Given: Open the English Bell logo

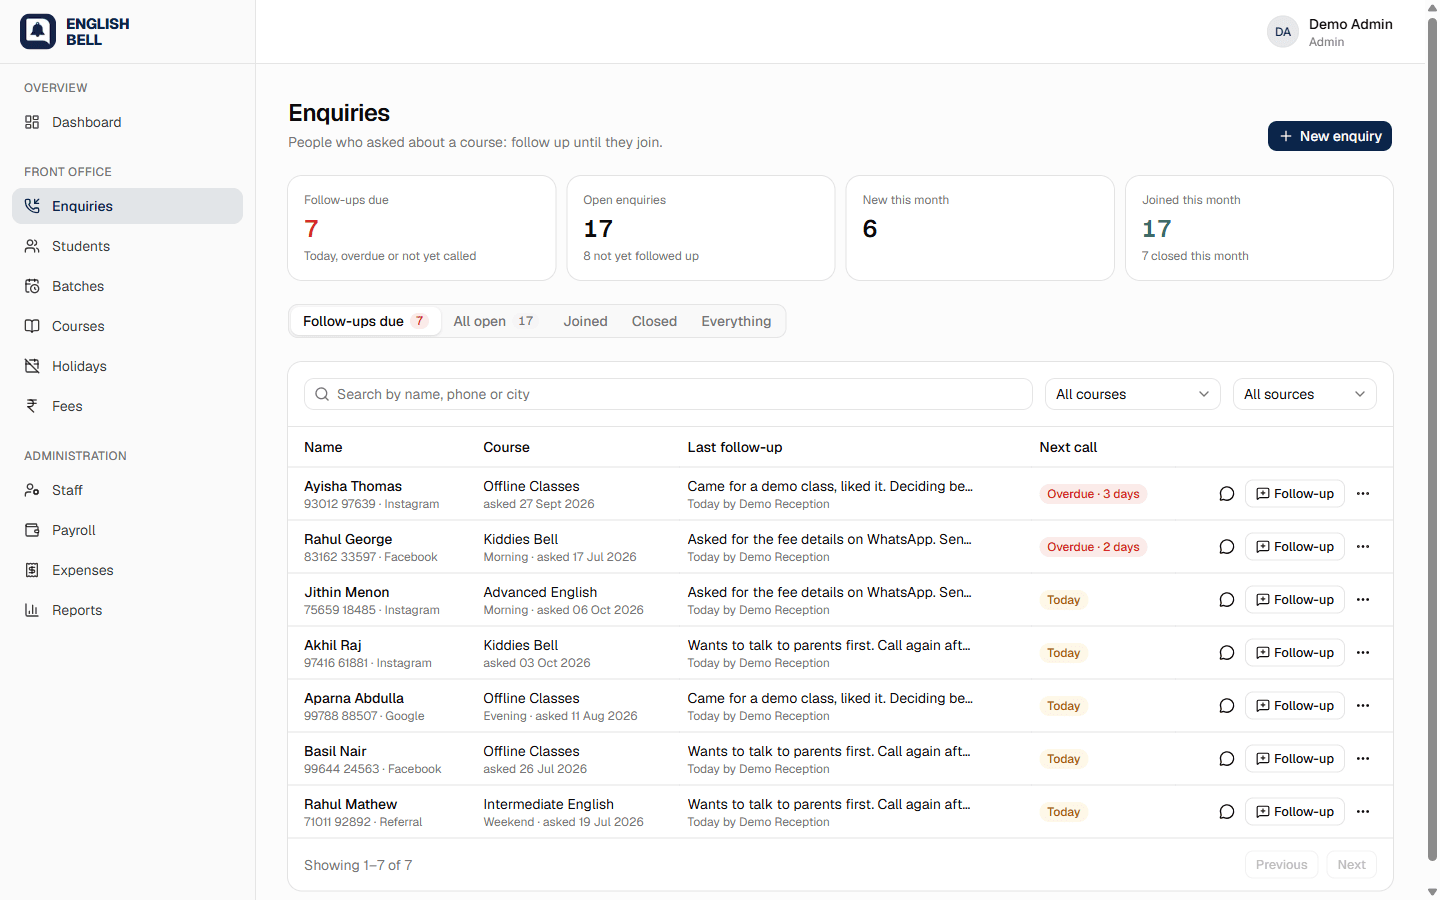Looking at the screenshot, I should 75,32.
